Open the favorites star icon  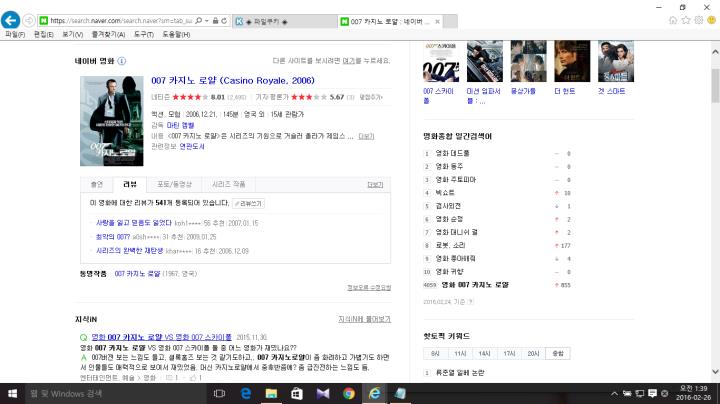(686, 20)
